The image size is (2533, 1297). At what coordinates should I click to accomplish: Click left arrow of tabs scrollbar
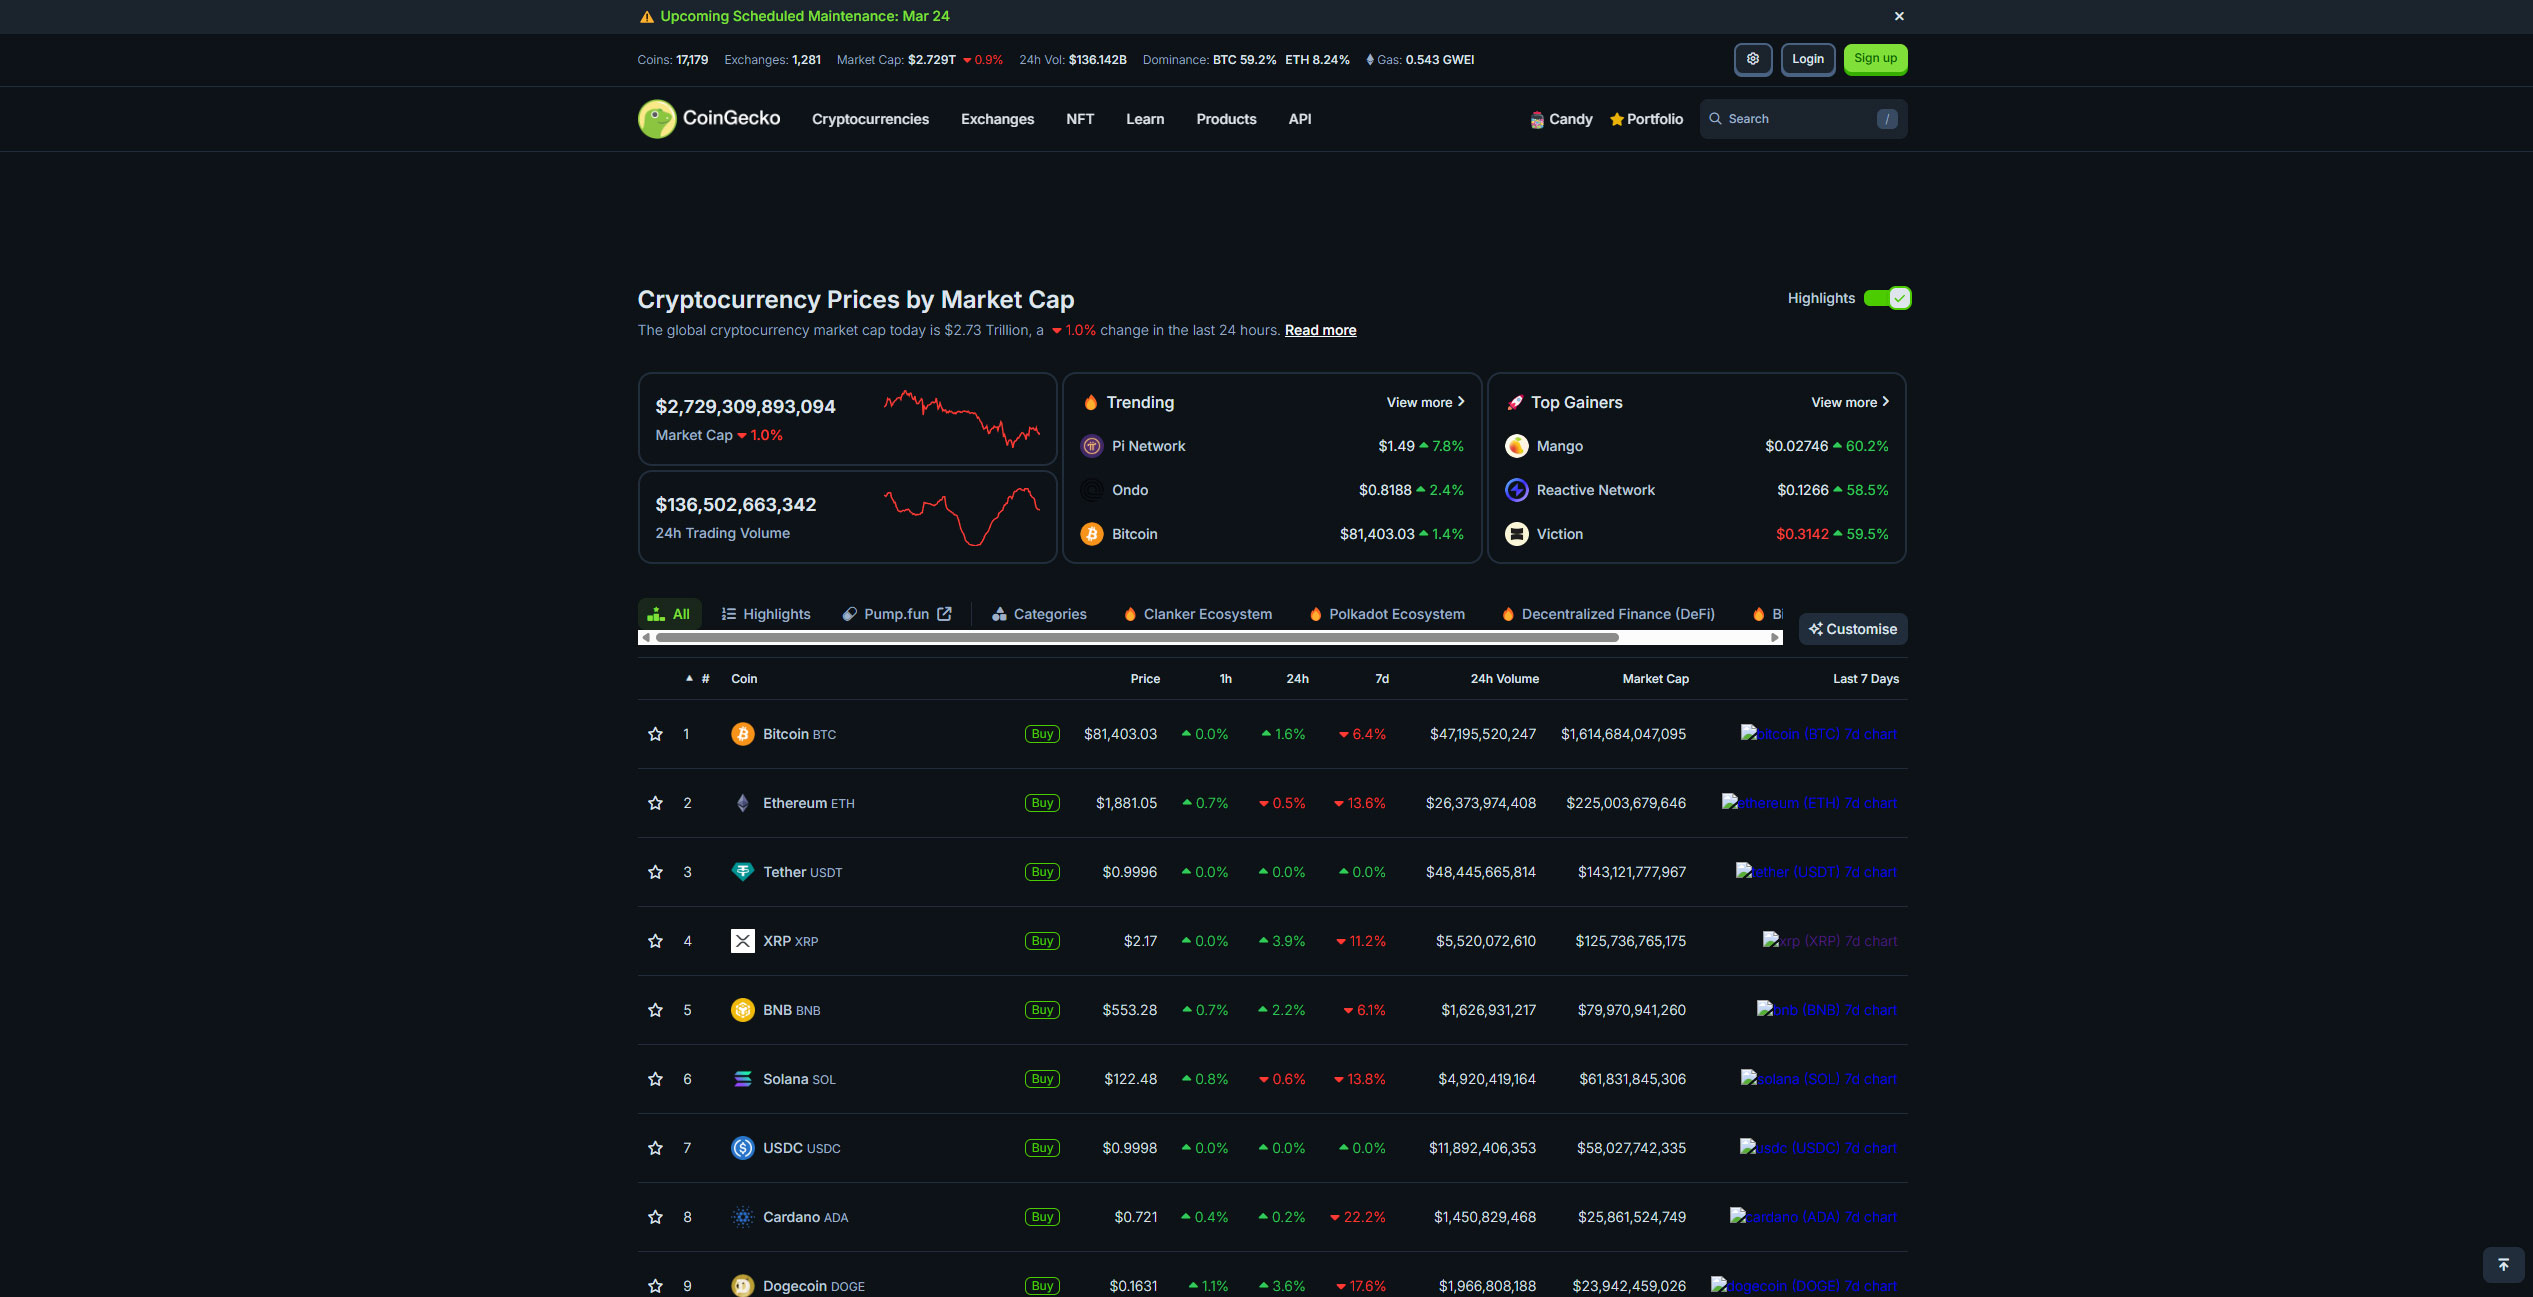click(645, 637)
